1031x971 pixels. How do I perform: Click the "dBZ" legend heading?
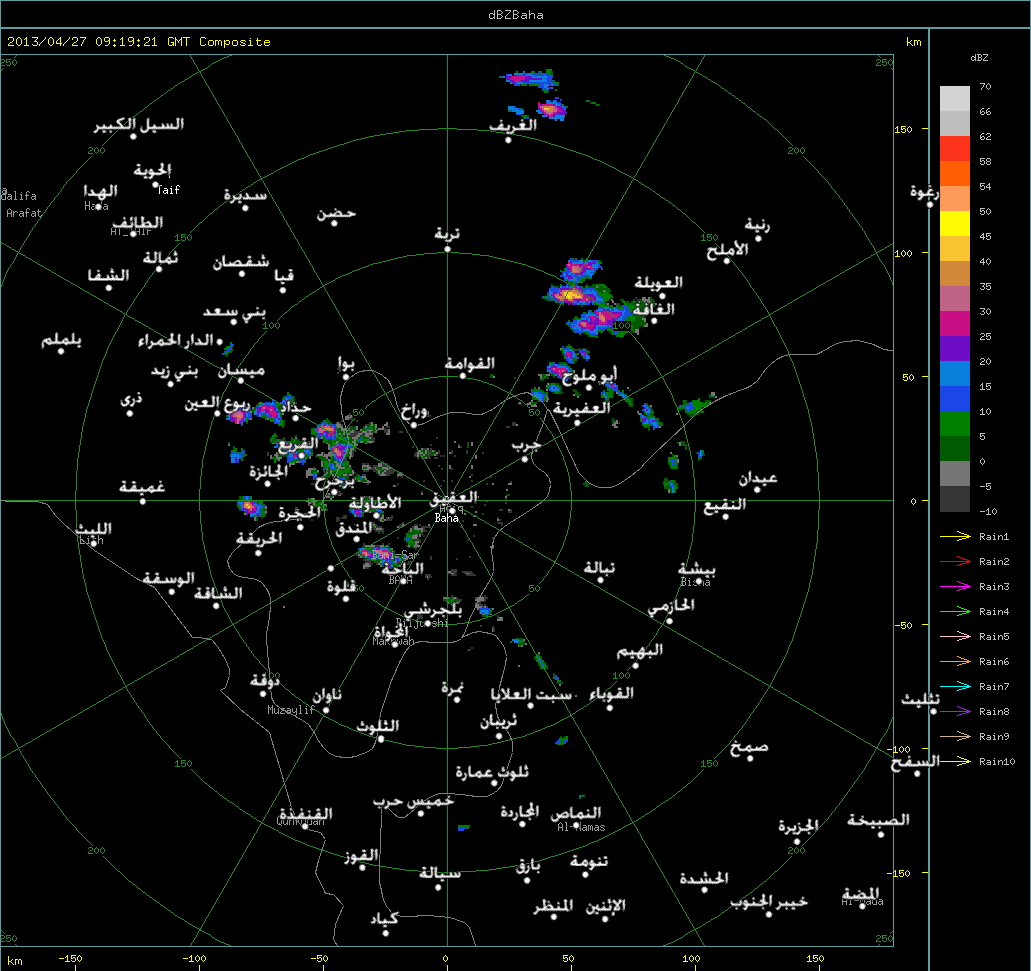(979, 58)
